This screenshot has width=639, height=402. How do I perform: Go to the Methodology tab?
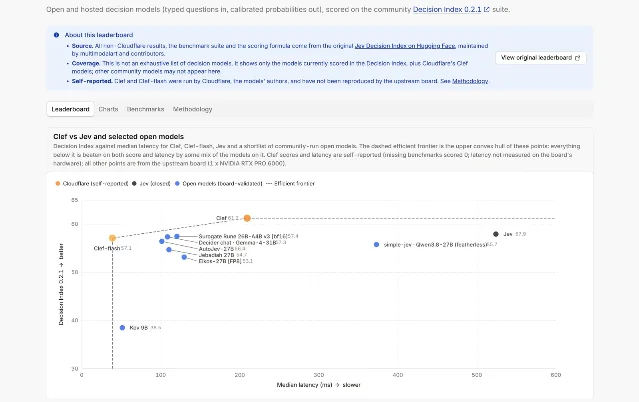click(192, 109)
